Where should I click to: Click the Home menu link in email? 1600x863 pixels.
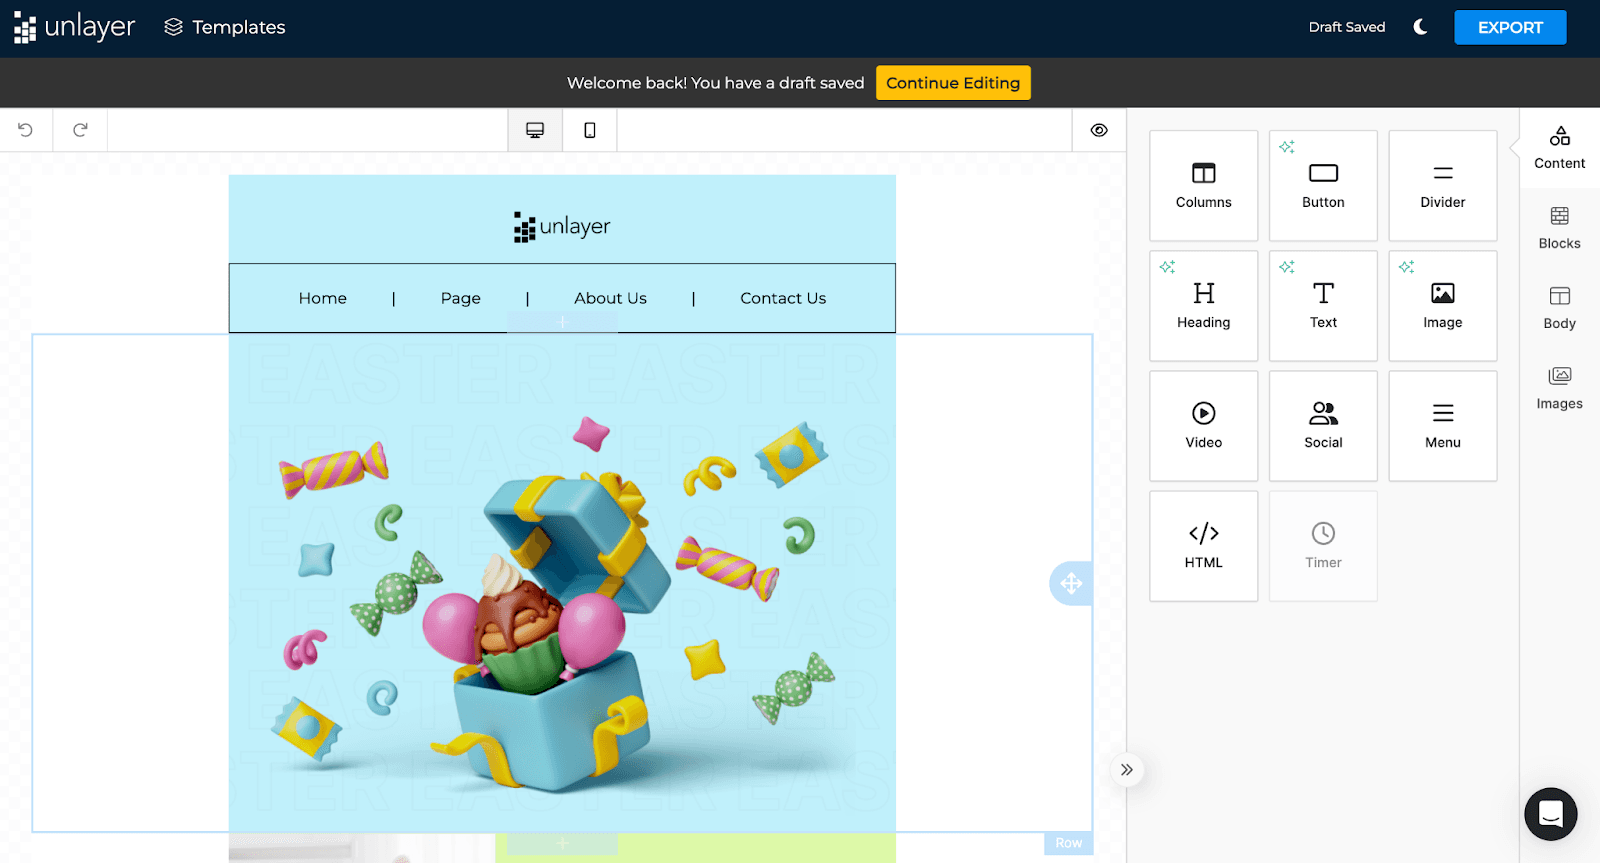pos(323,298)
